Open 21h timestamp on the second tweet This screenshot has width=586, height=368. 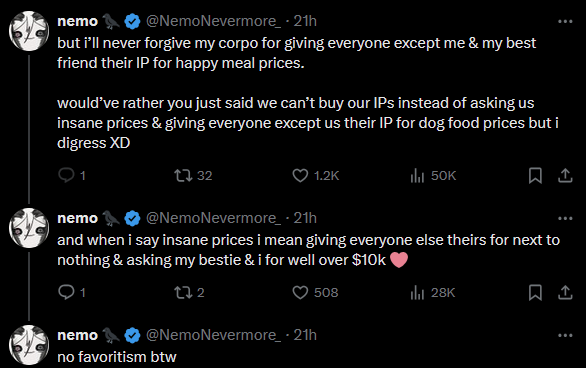(x=305, y=218)
